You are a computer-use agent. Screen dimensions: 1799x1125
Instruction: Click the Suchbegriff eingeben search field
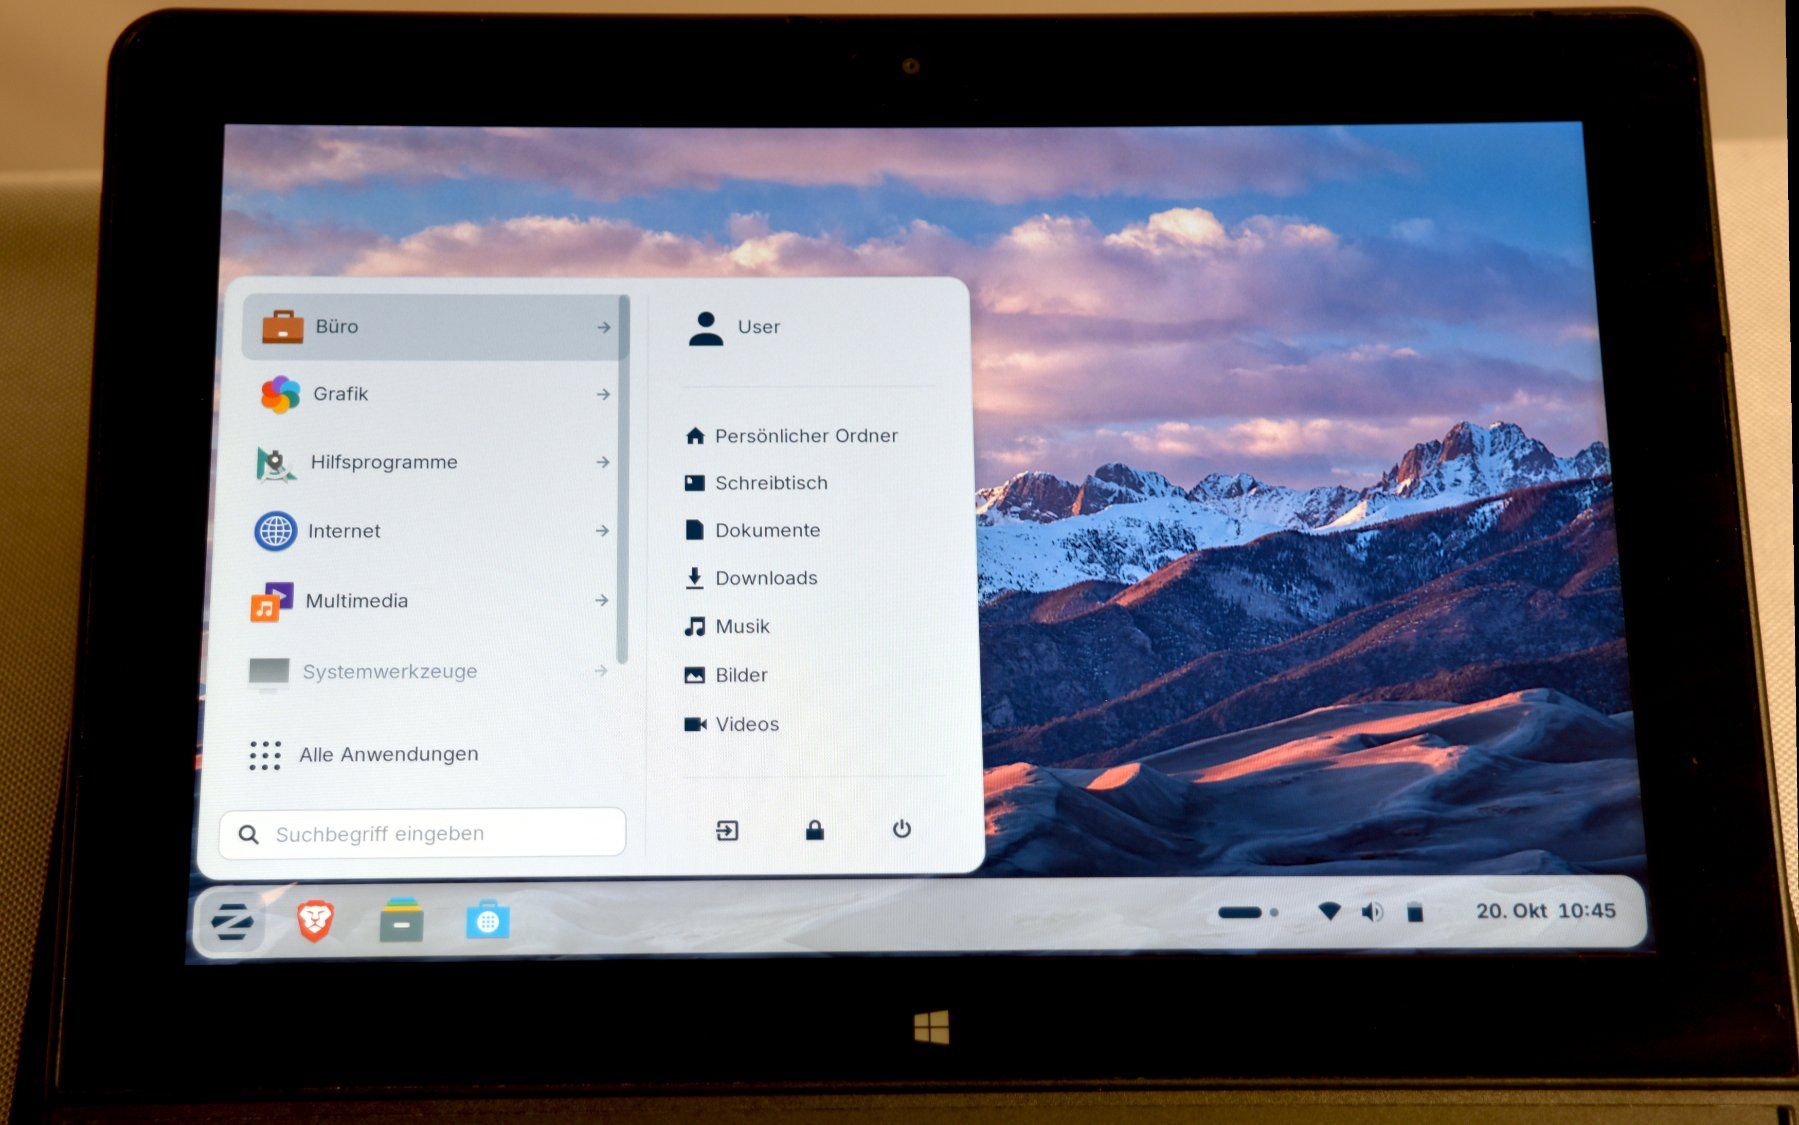[423, 833]
